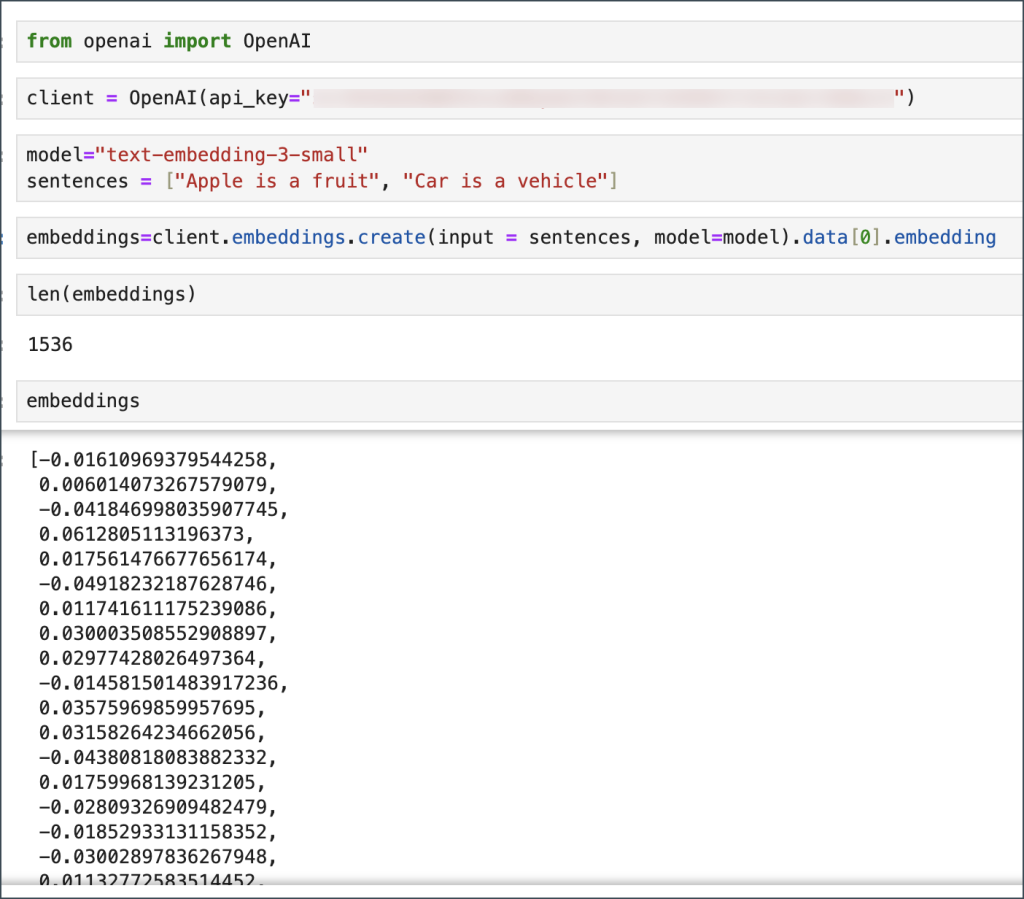Click output value 0.030003508552908897

[x=156, y=634]
